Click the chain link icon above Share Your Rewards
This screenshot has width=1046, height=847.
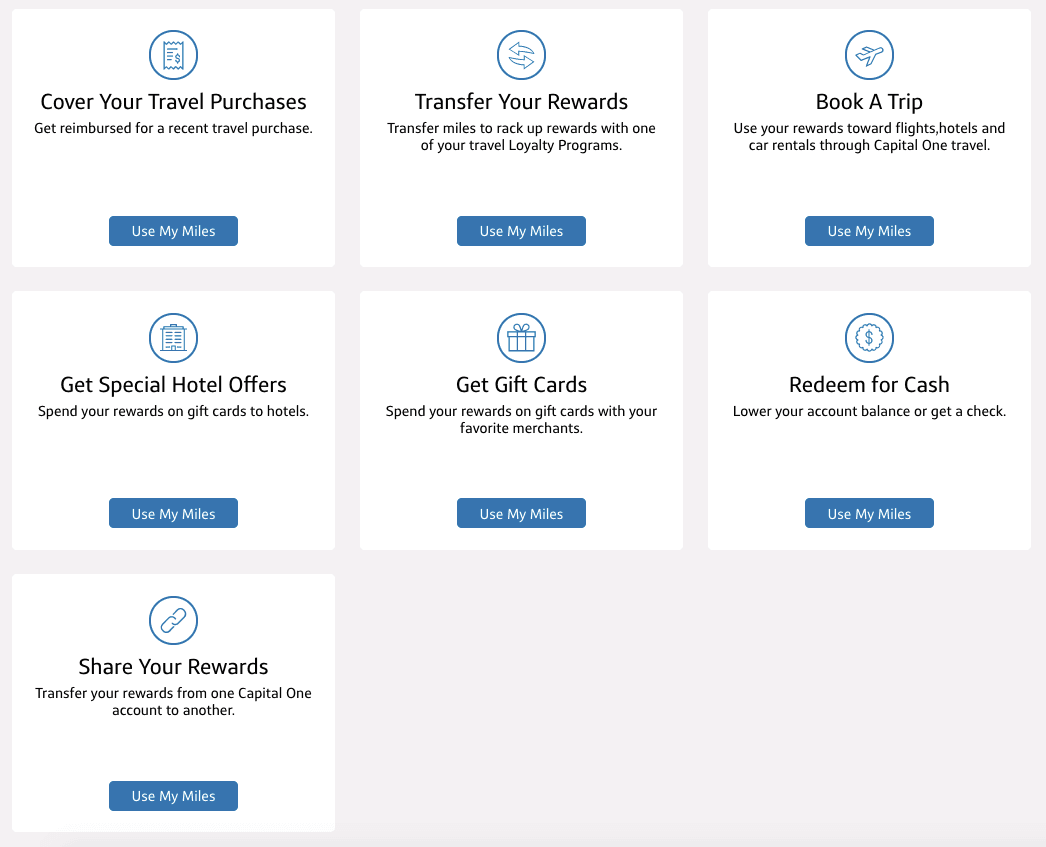pos(173,620)
